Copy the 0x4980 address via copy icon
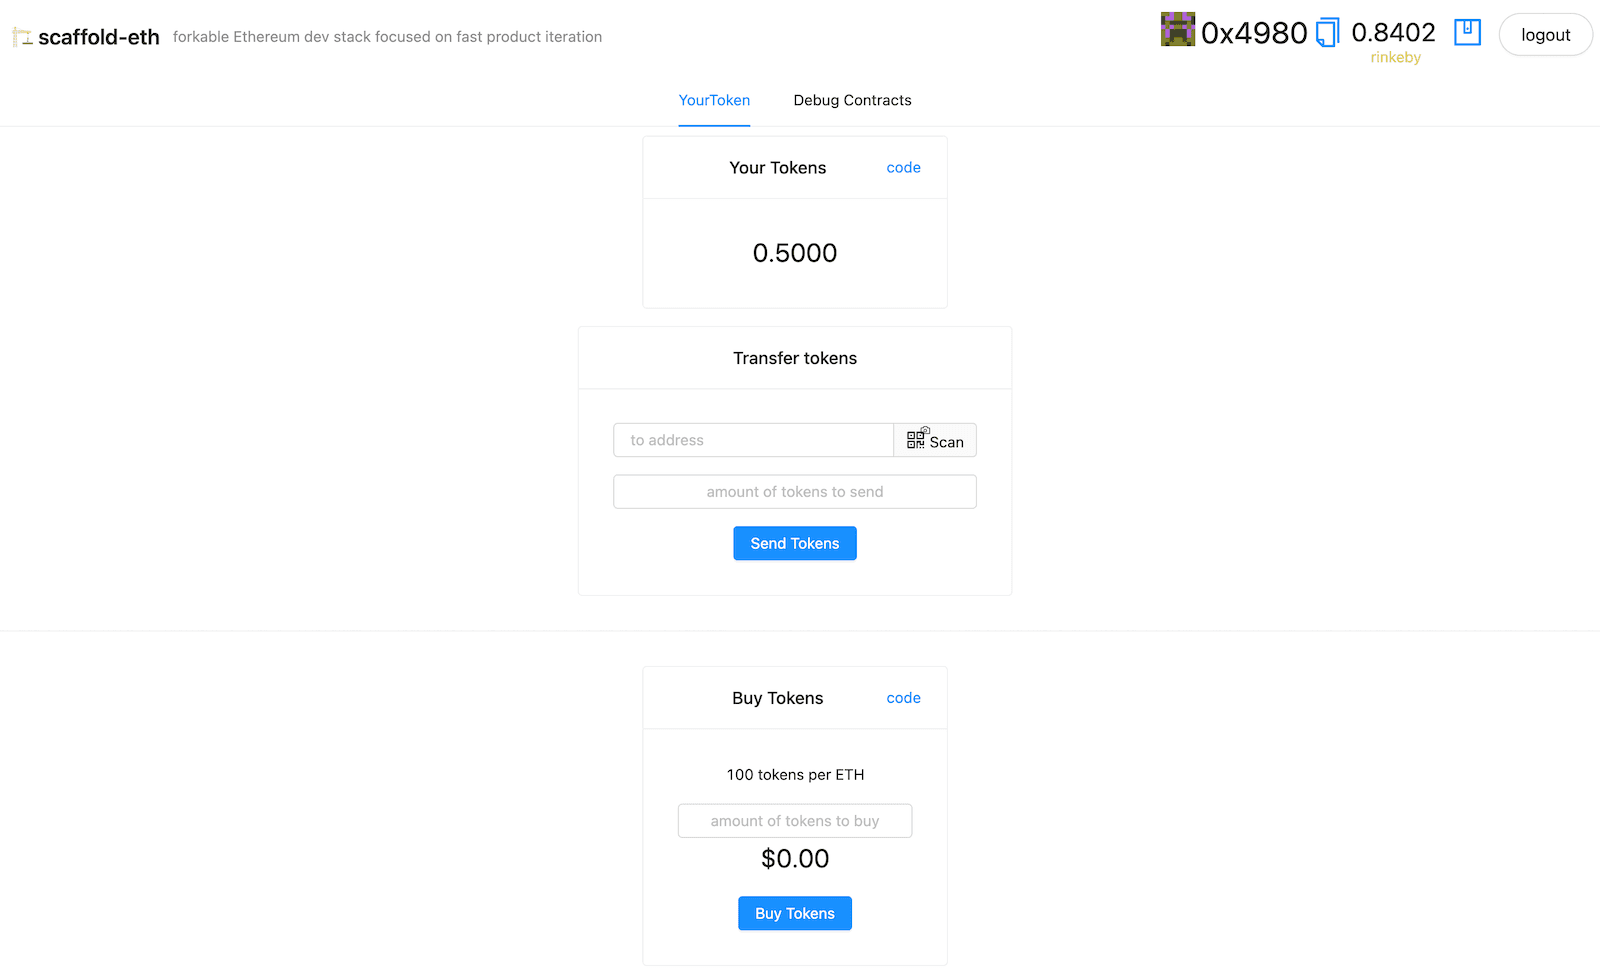This screenshot has height=980, width=1600. pos(1327,33)
